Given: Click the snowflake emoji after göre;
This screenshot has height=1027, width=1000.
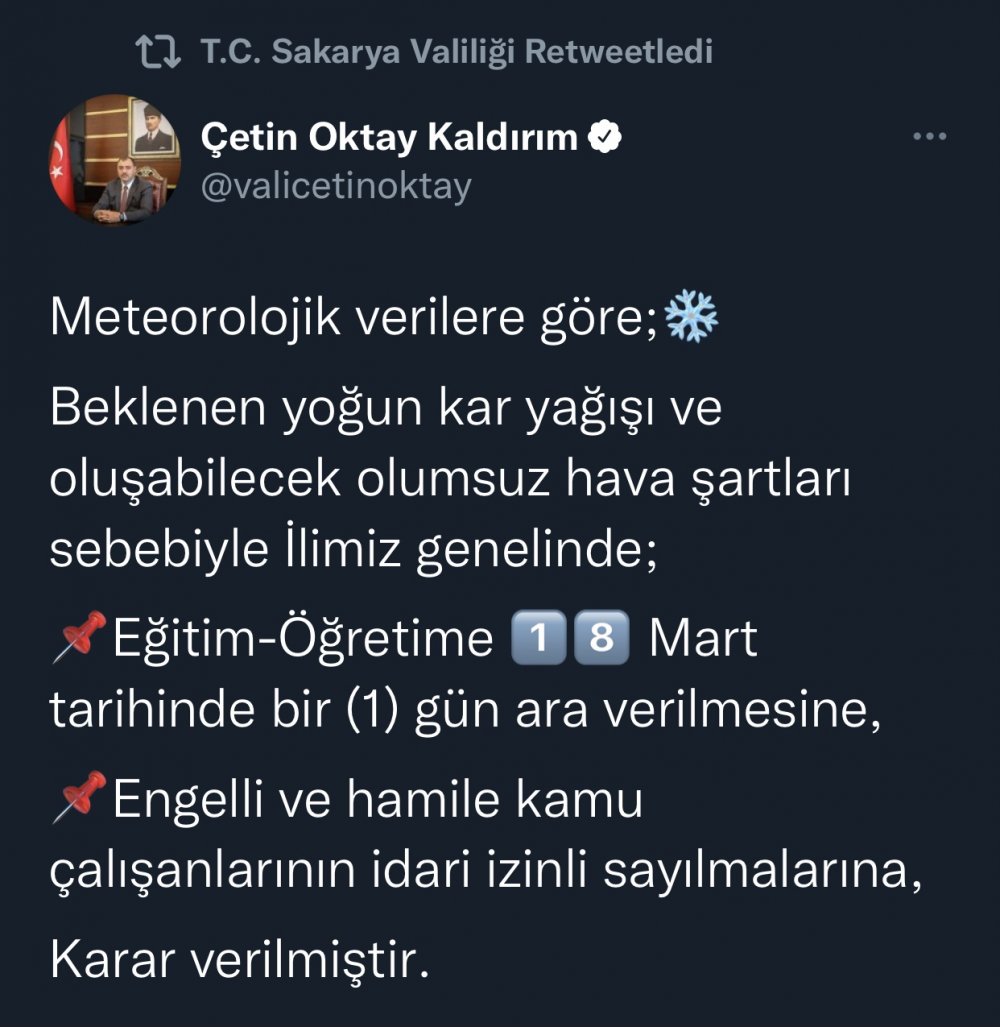Looking at the screenshot, I should (692, 317).
